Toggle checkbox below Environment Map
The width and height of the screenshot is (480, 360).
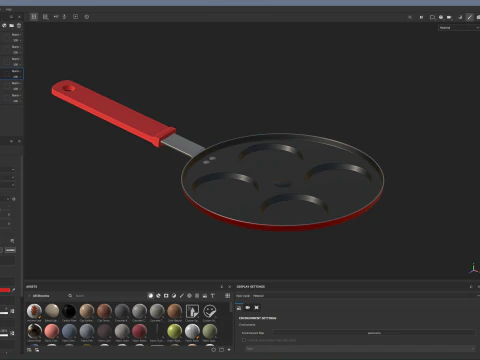pos(244,340)
